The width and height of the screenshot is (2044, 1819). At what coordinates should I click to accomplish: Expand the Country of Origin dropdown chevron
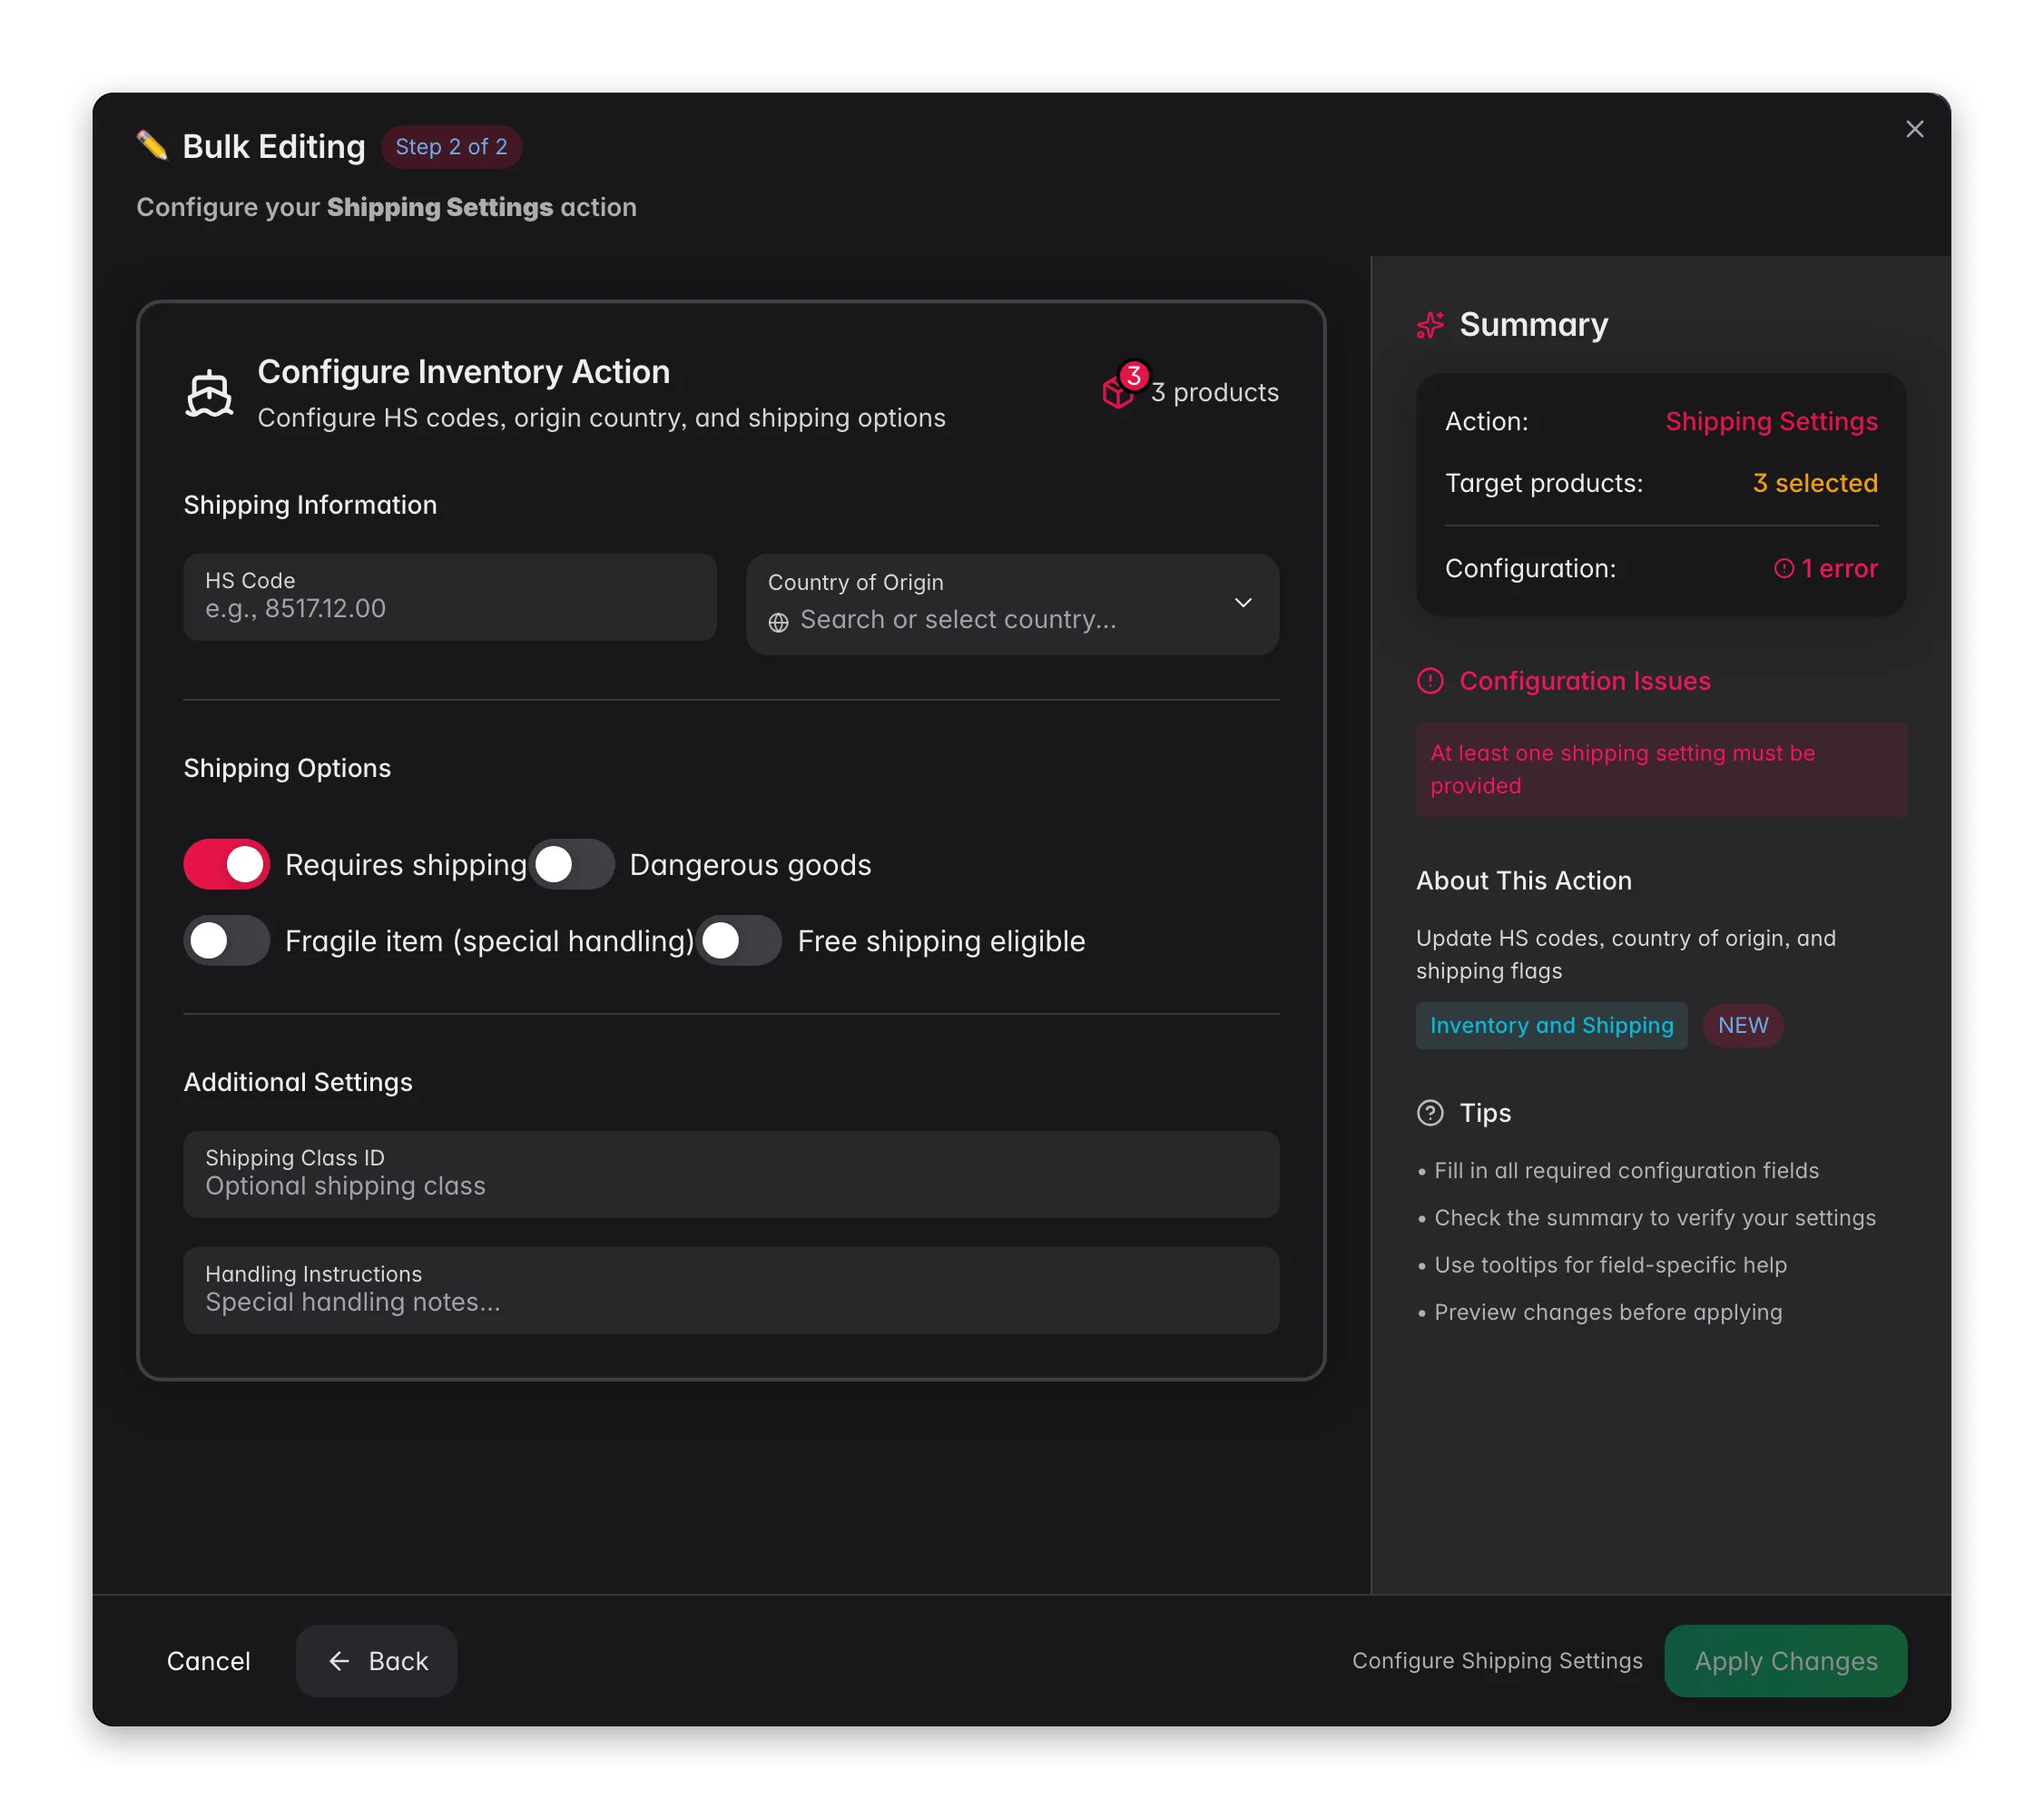(x=1243, y=603)
